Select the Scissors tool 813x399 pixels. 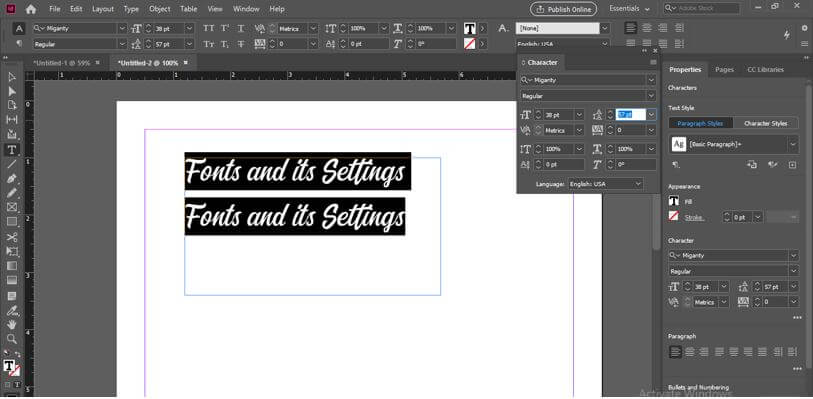pos(12,237)
